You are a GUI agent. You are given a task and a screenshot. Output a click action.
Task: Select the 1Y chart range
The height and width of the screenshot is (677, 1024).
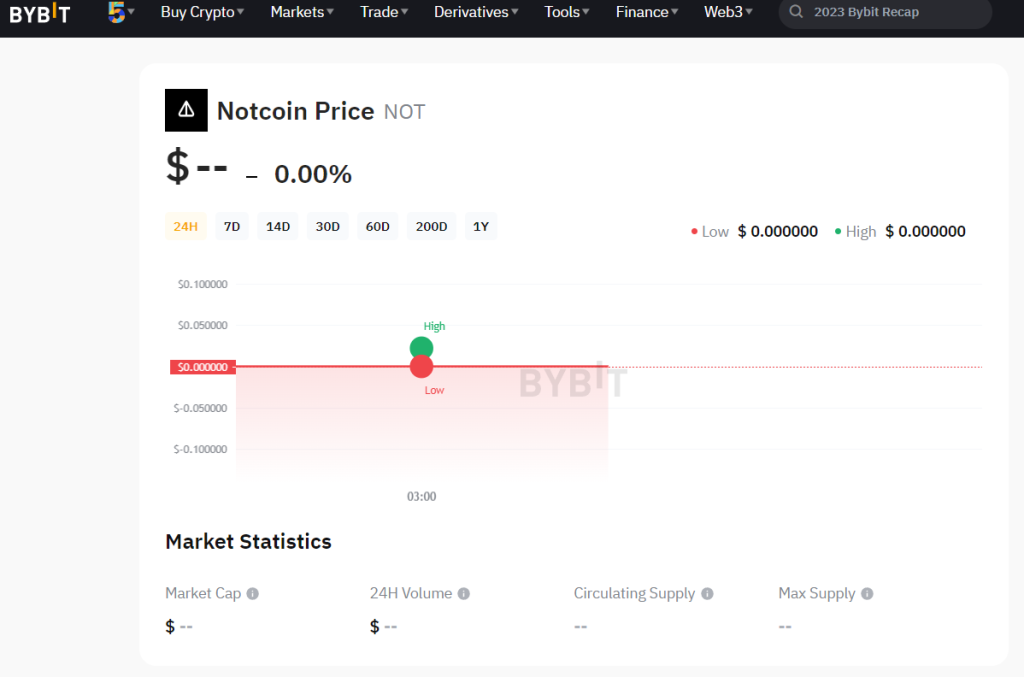click(x=481, y=227)
